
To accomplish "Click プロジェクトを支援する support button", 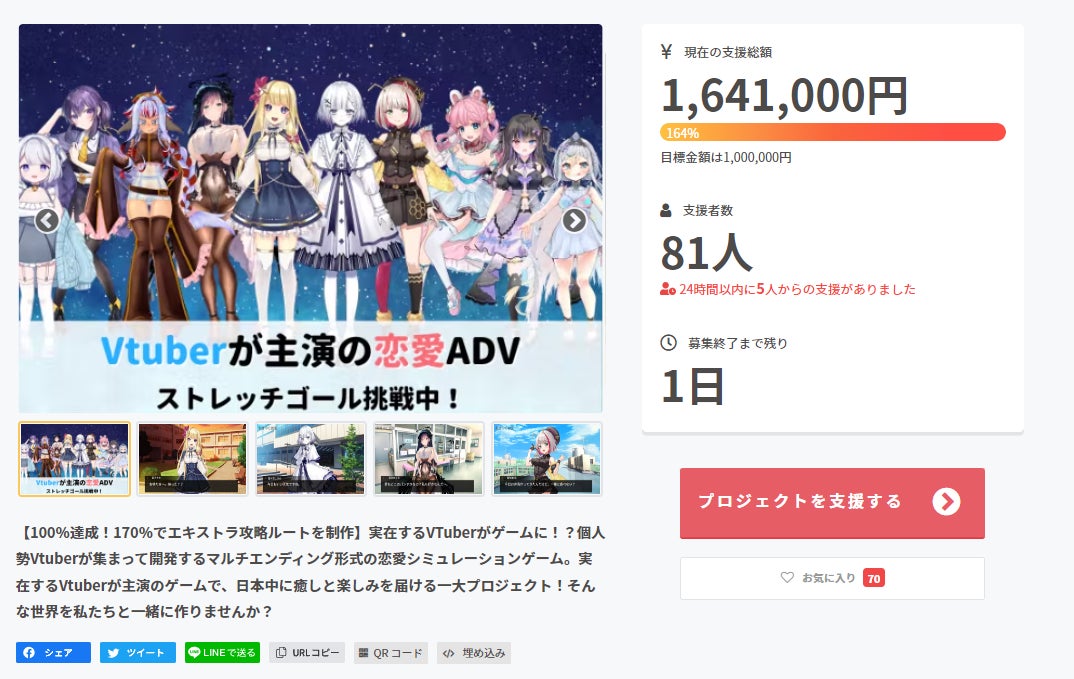I will point(832,503).
